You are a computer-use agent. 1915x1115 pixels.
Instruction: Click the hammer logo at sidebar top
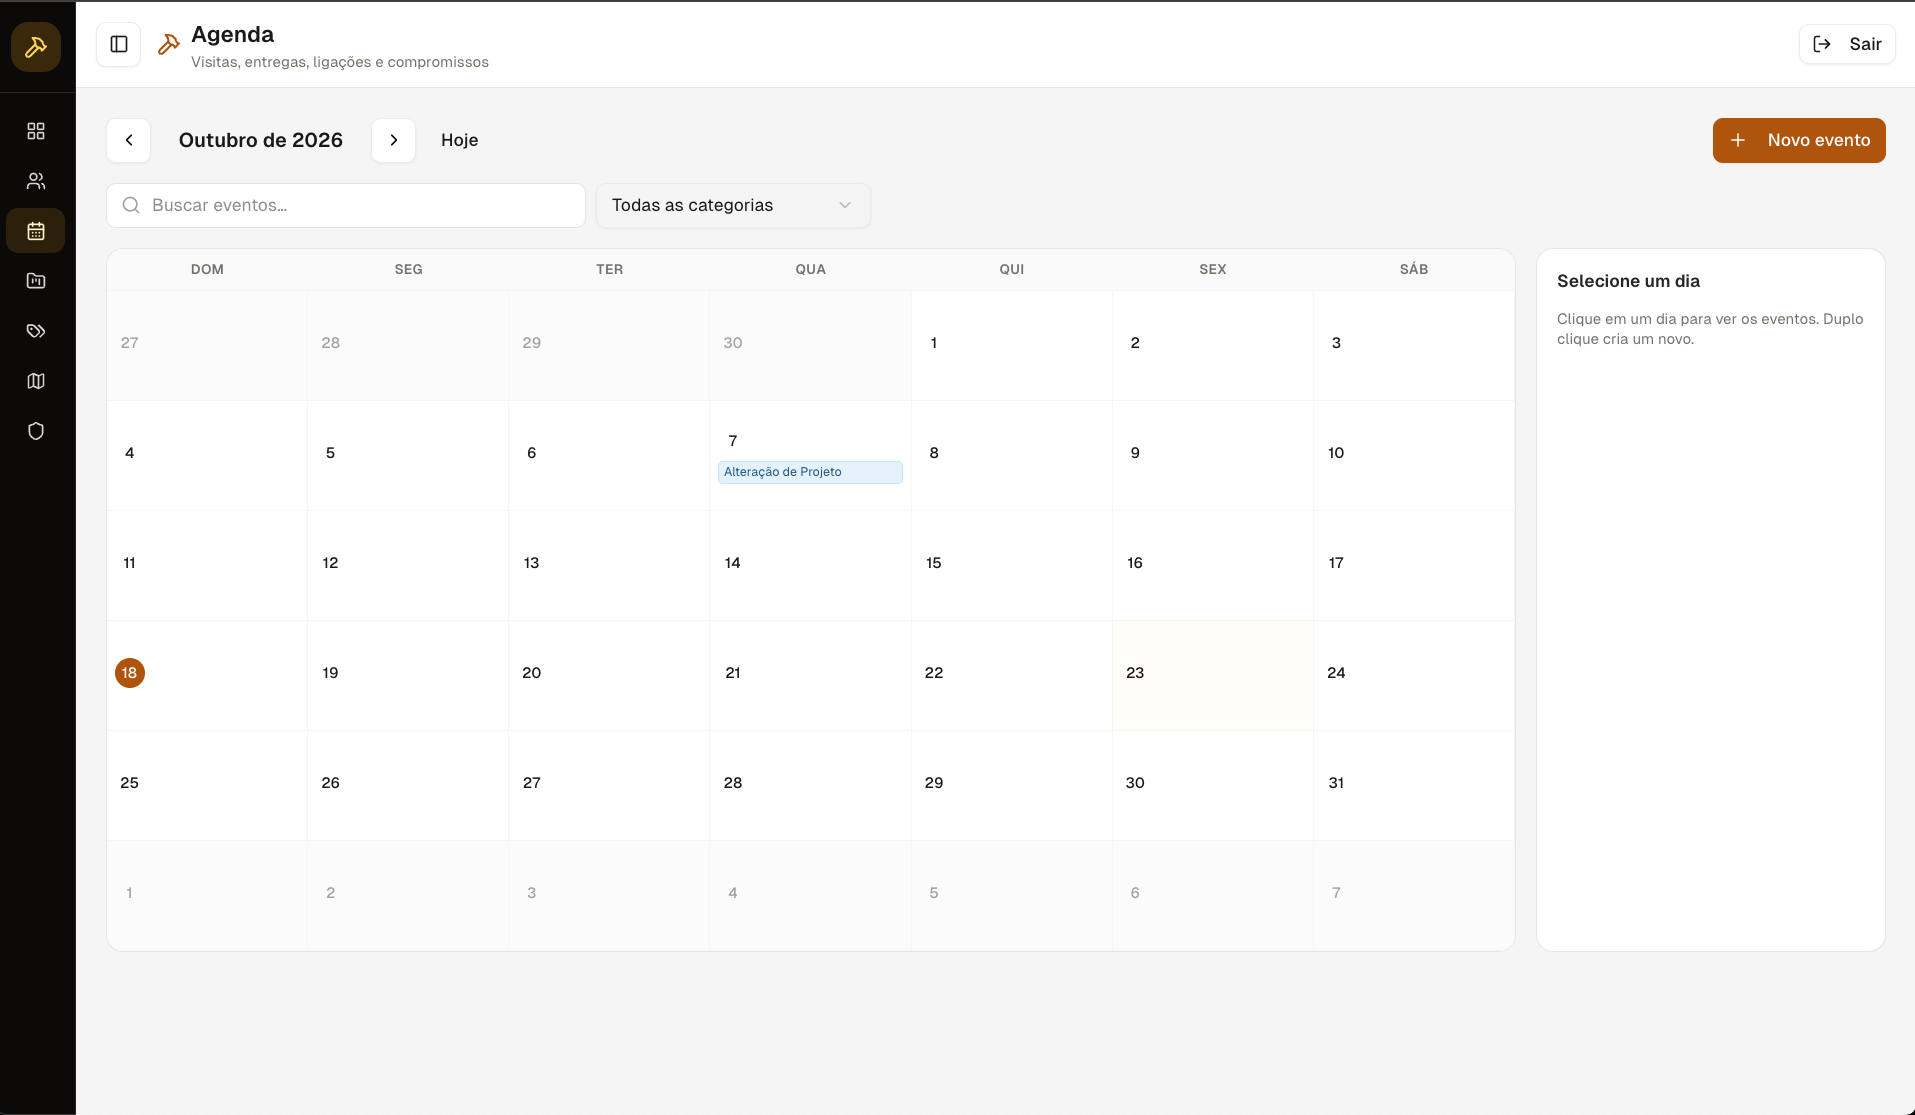pos(36,47)
